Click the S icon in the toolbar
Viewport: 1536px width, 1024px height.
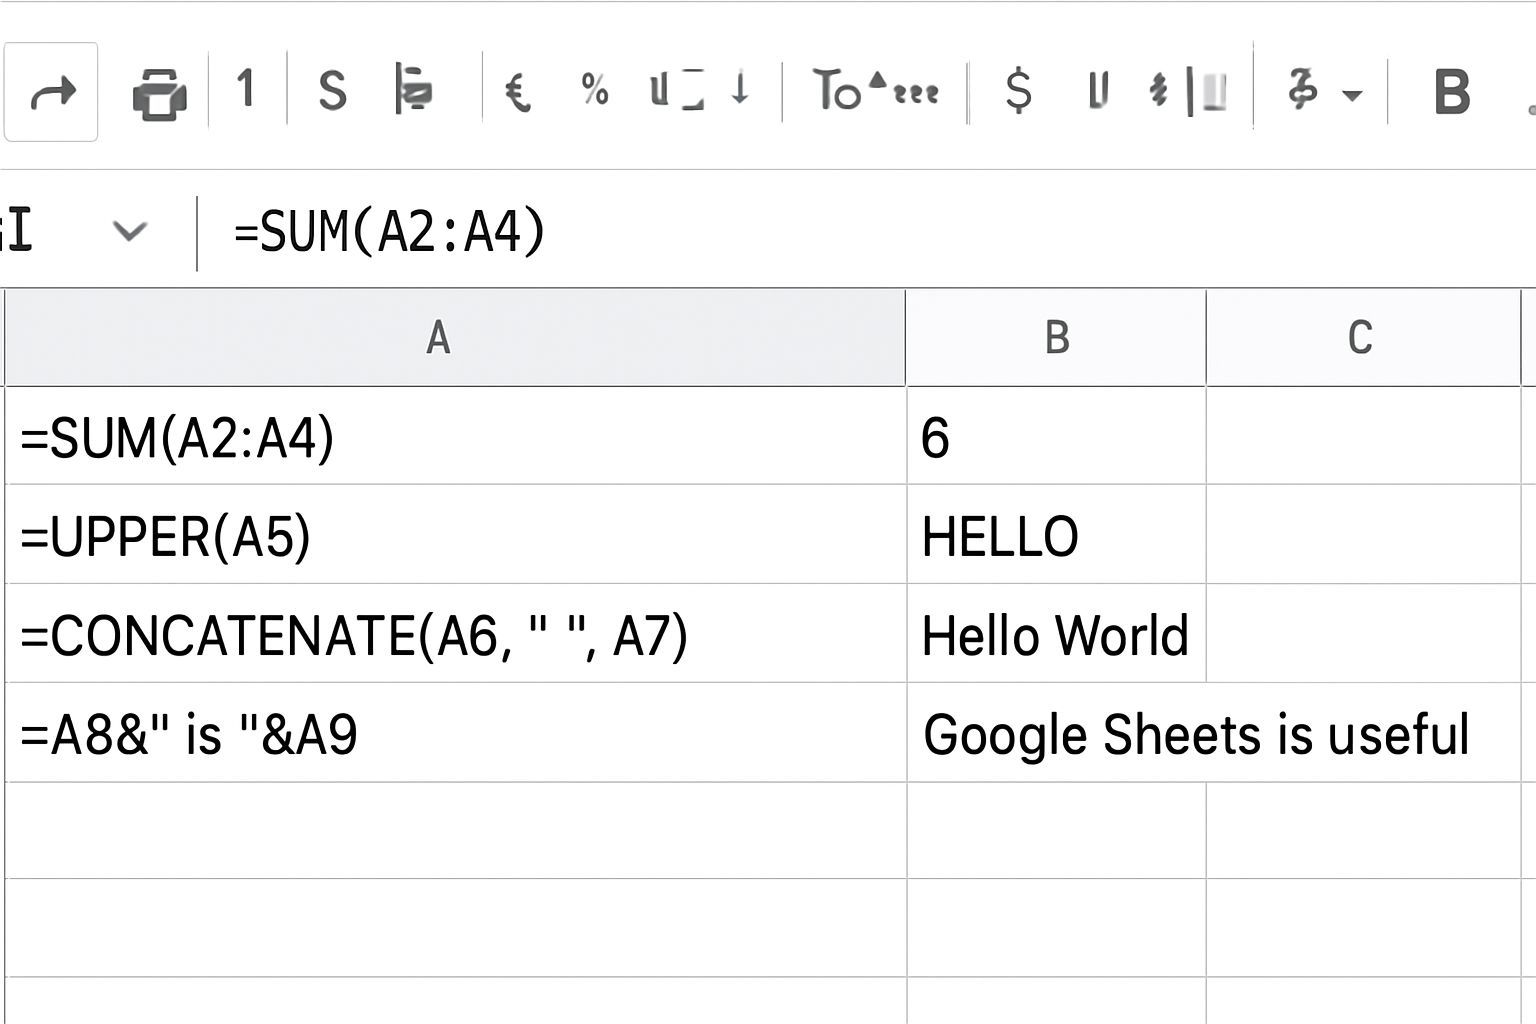click(332, 92)
